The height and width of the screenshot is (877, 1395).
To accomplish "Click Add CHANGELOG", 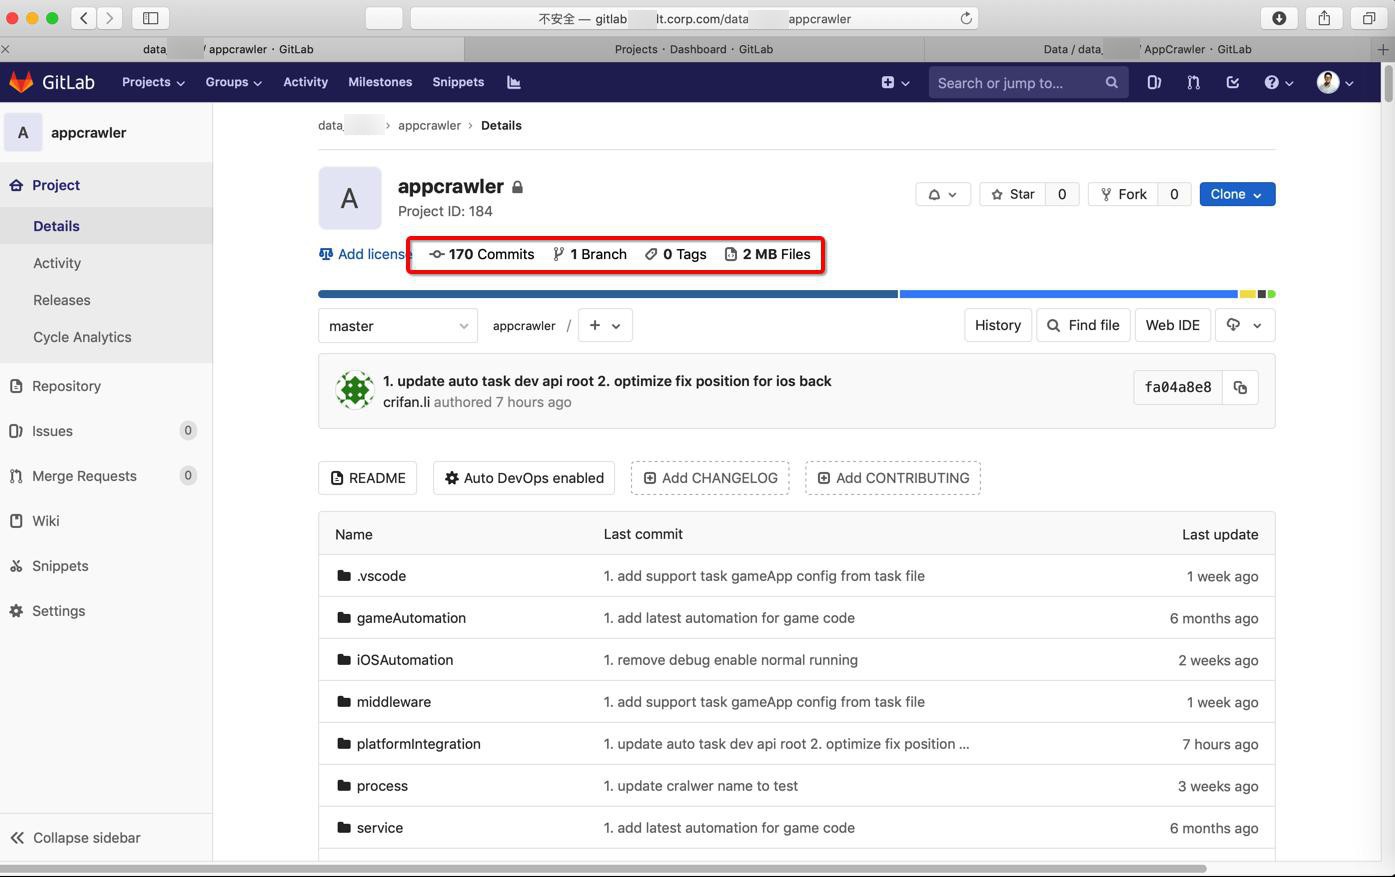I will pyautogui.click(x=710, y=478).
